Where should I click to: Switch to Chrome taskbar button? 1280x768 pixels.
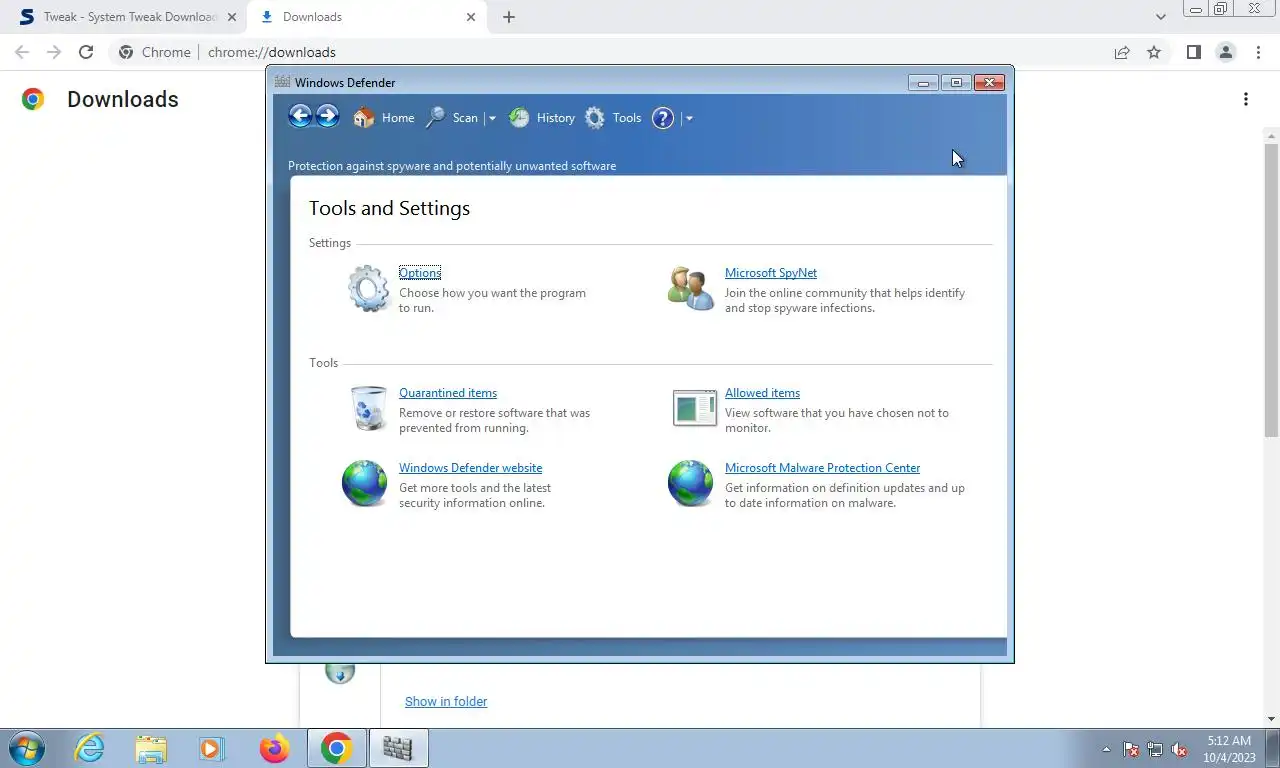pos(336,748)
